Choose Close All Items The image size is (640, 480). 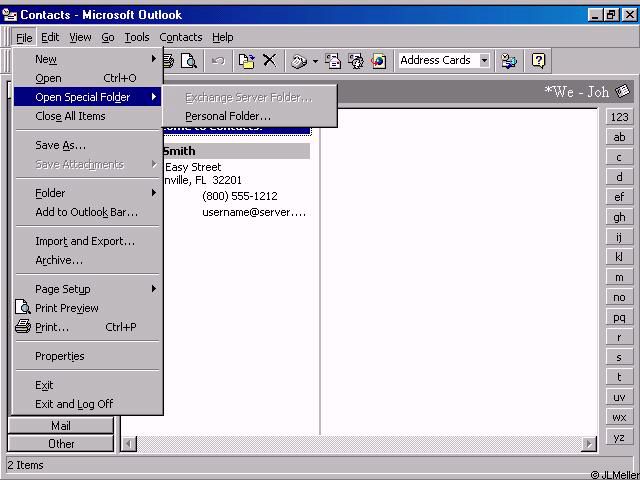pyautogui.click(x=88, y=116)
